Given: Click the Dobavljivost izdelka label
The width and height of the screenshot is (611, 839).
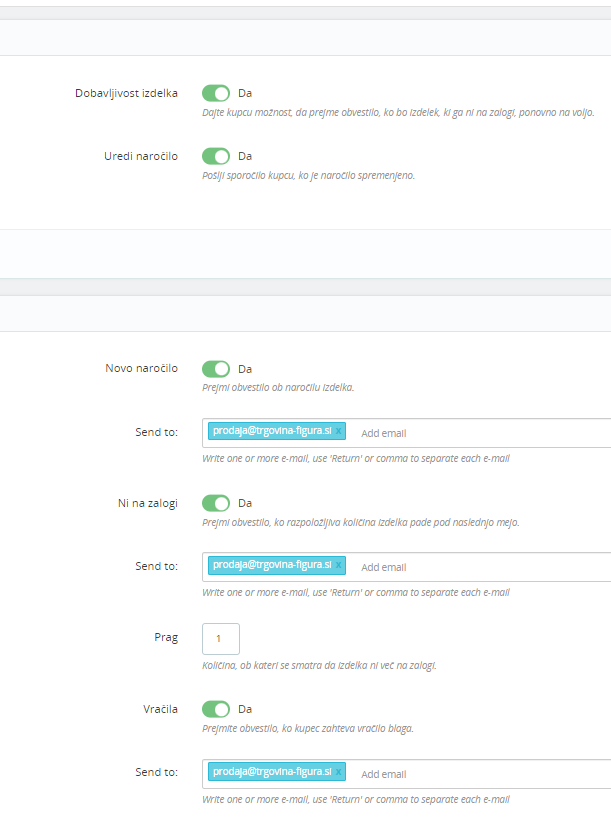Looking at the screenshot, I should [x=126, y=93].
